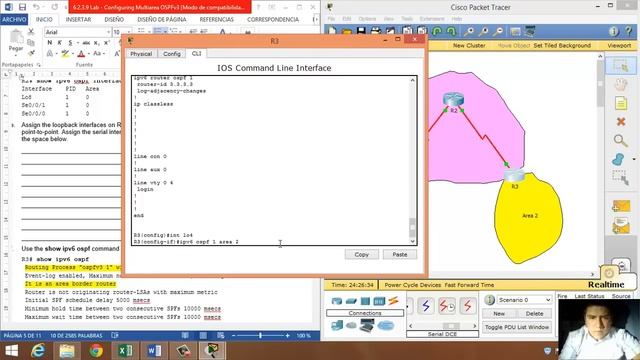Screen dimensions: 640x360
Task: Open the text highlight color dropdown arrow
Action: point(73,53)
